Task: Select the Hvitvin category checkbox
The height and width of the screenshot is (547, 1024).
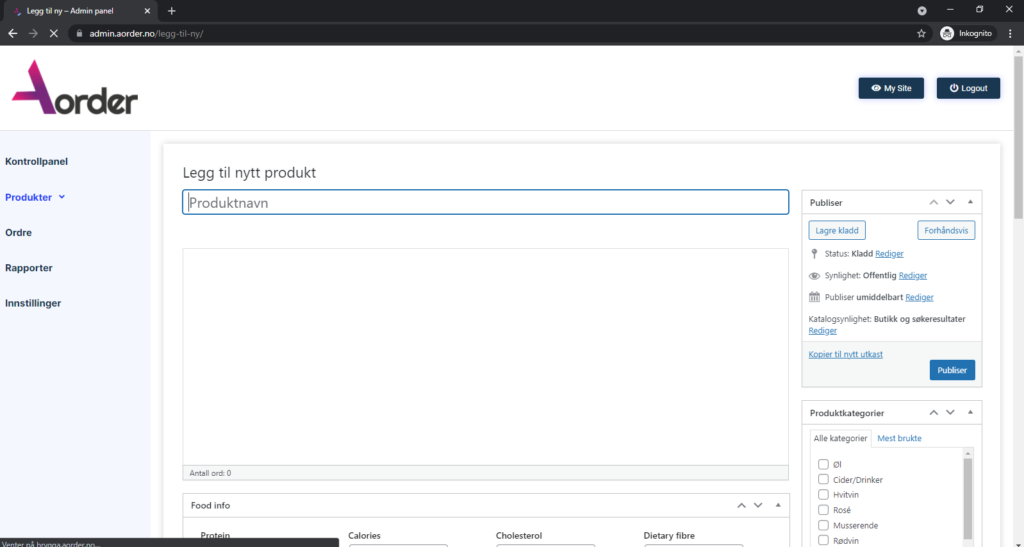Action: 823,495
